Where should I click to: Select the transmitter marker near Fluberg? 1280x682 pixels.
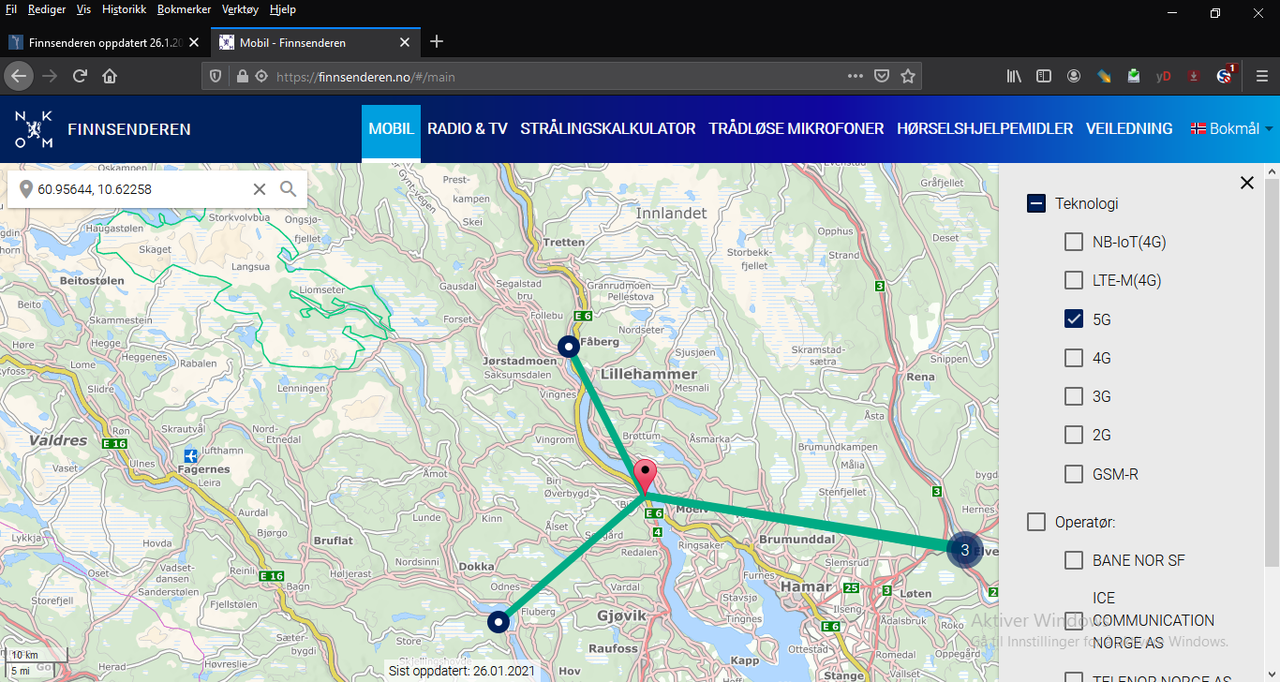click(x=498, y=622)
